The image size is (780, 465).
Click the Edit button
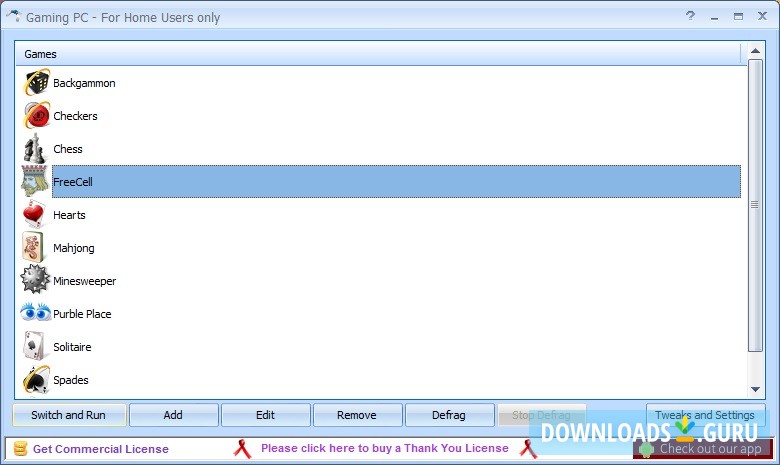click(x=265, y=415)
